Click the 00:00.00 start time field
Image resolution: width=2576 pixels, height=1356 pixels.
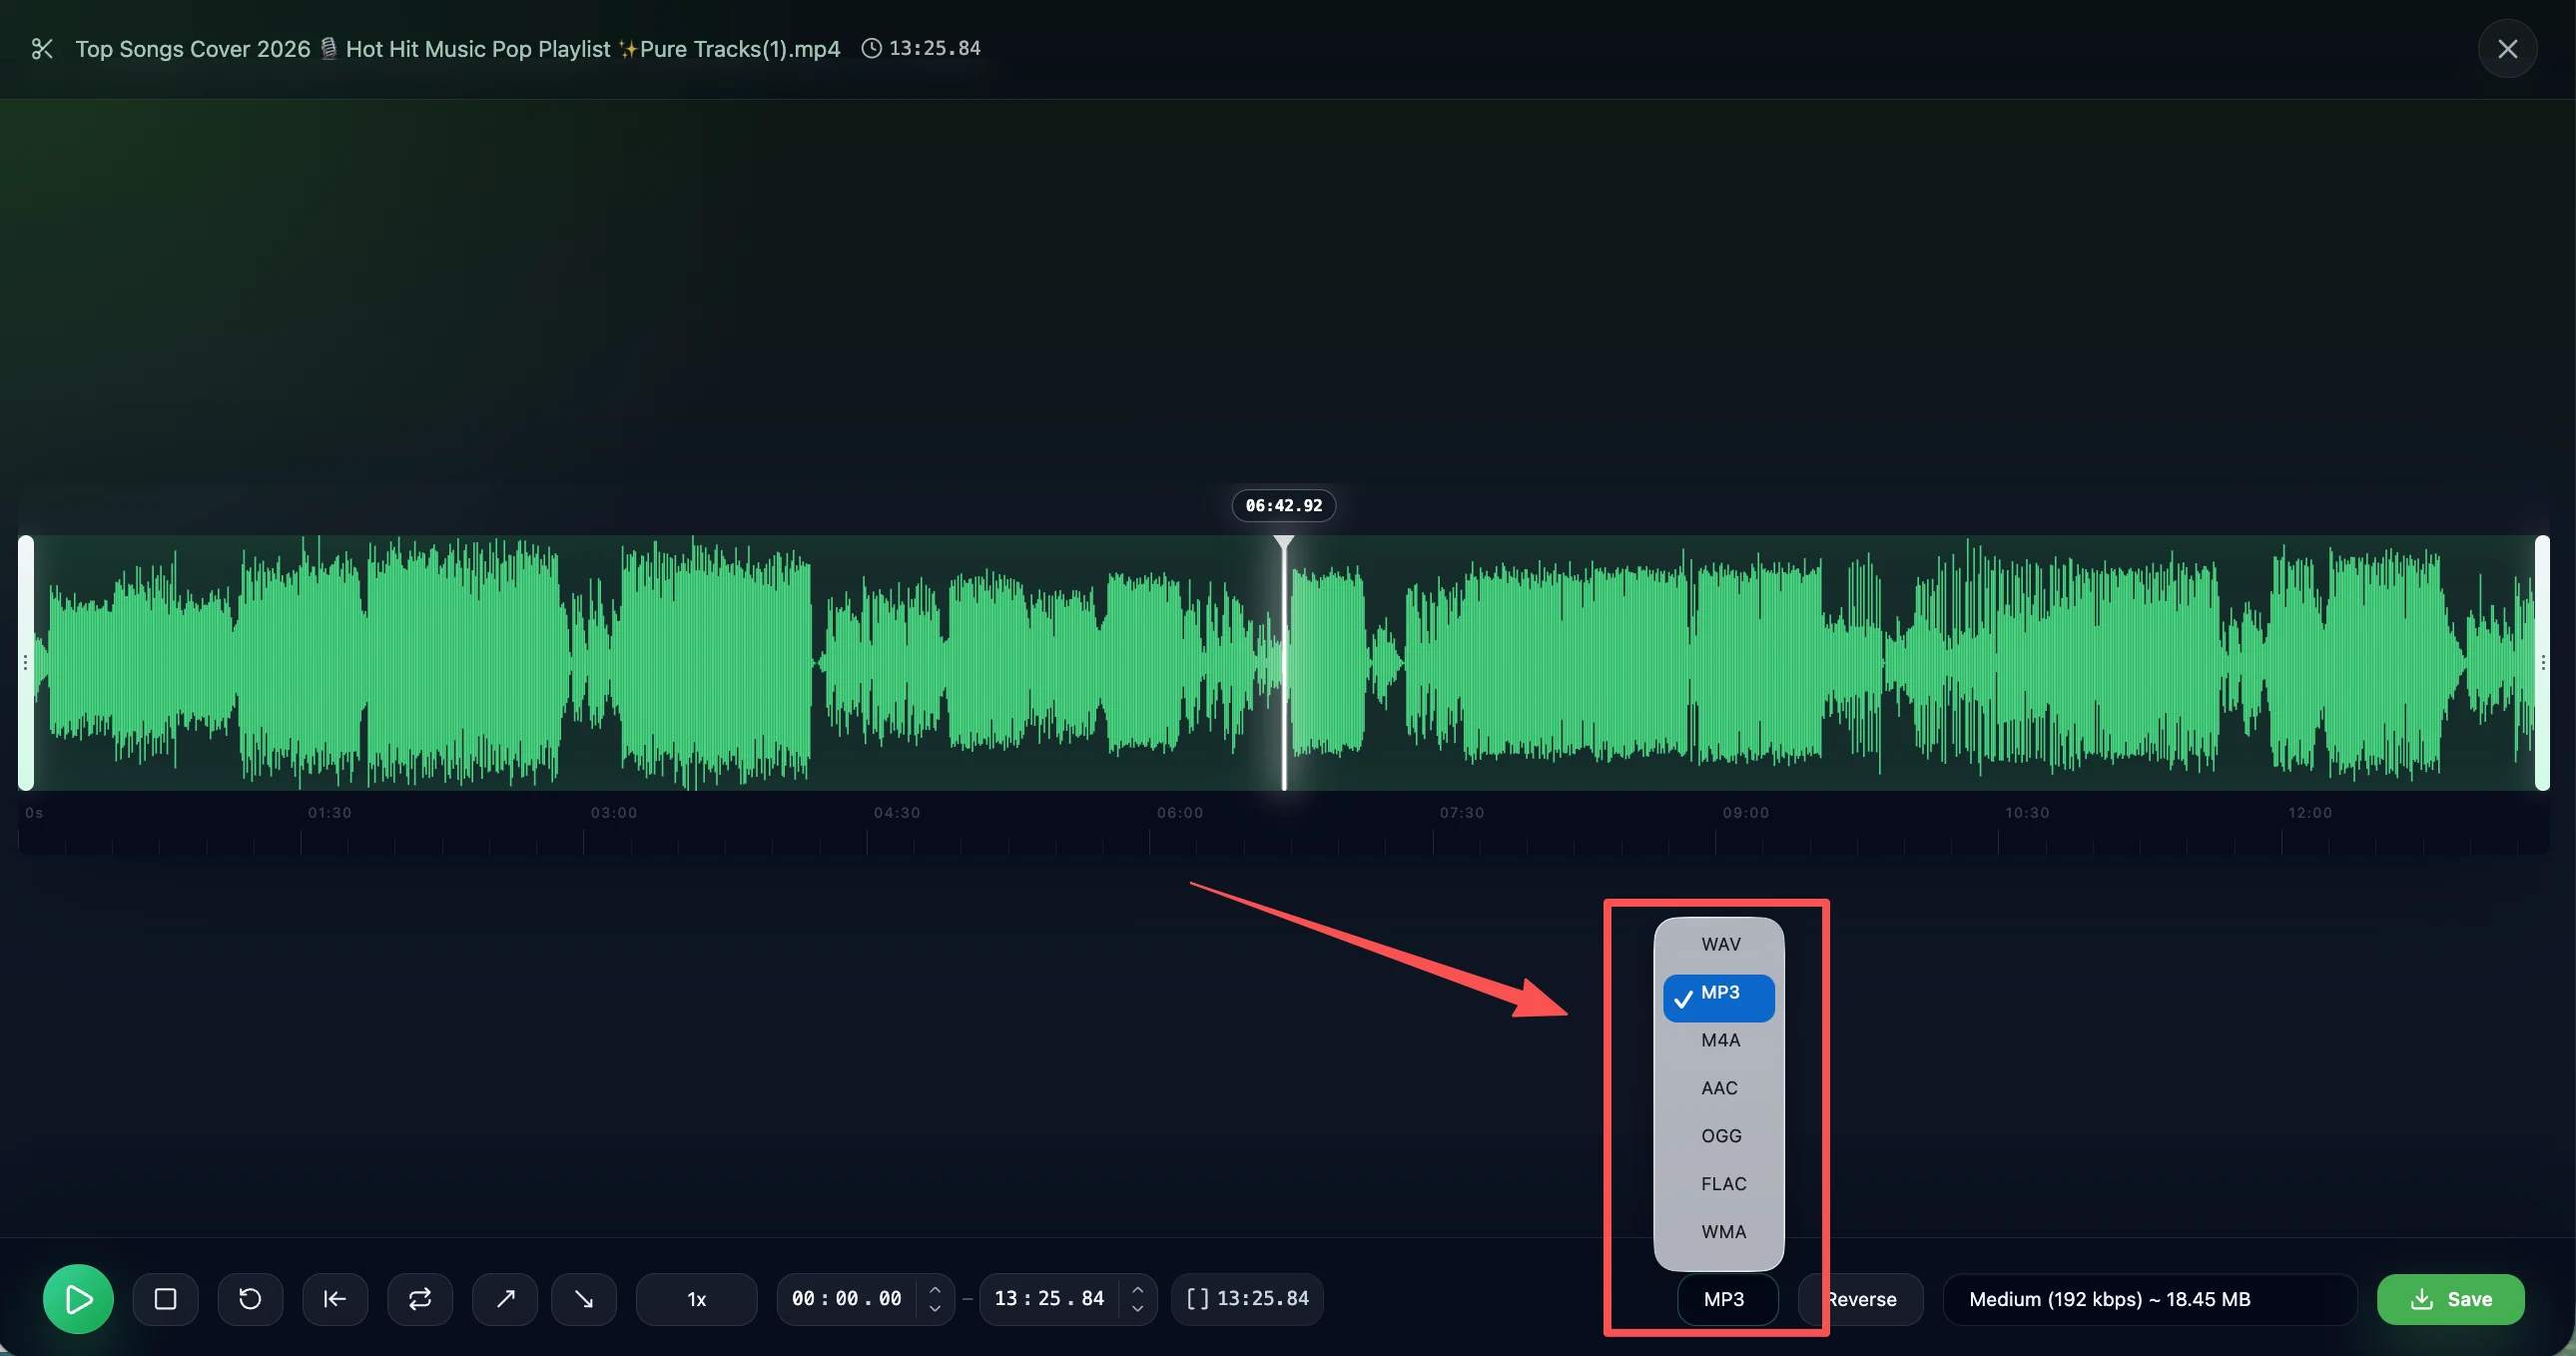846,1298
